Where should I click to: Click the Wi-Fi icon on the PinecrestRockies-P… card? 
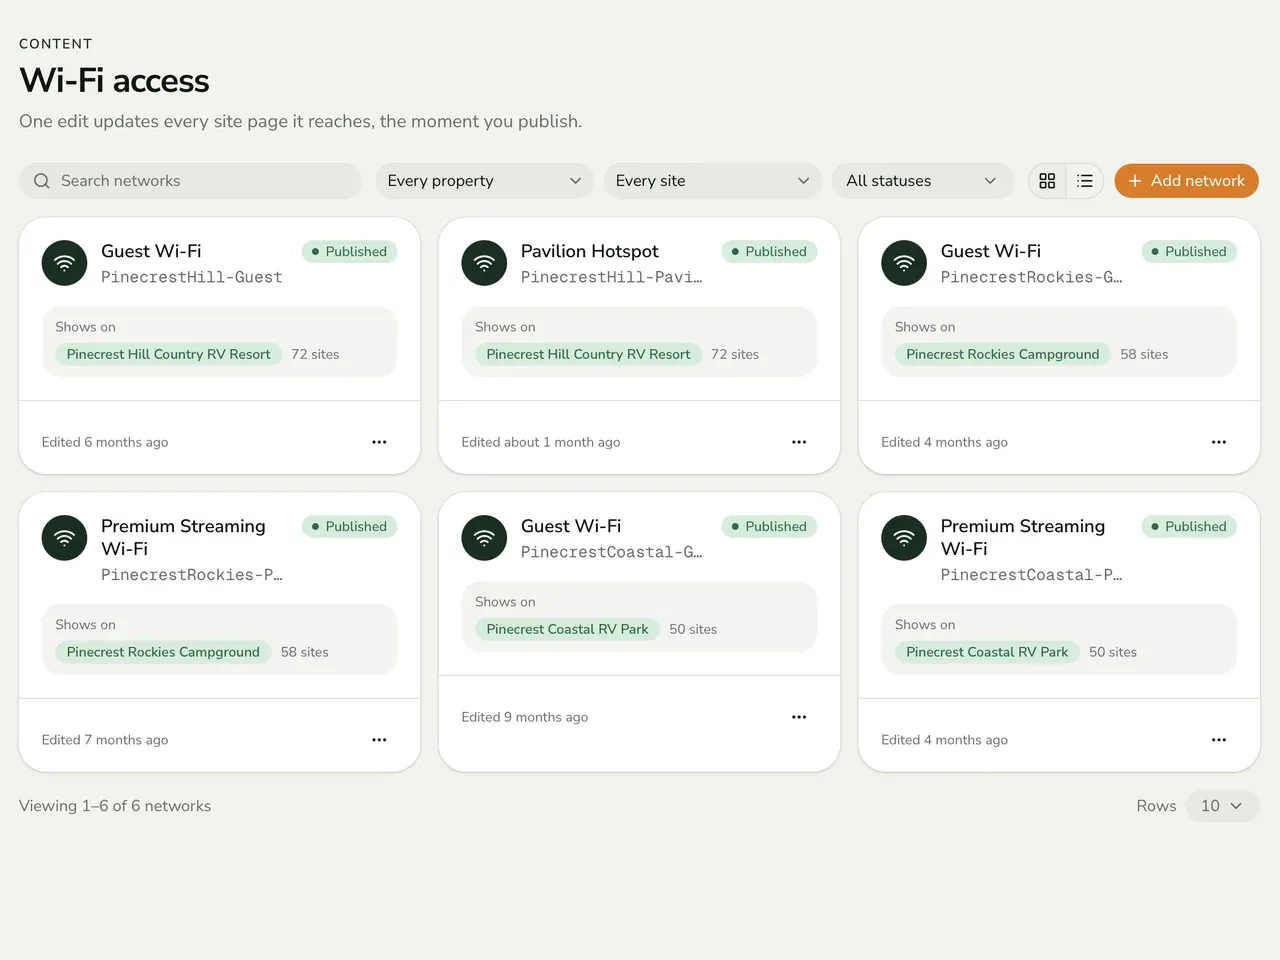[64, 538]
